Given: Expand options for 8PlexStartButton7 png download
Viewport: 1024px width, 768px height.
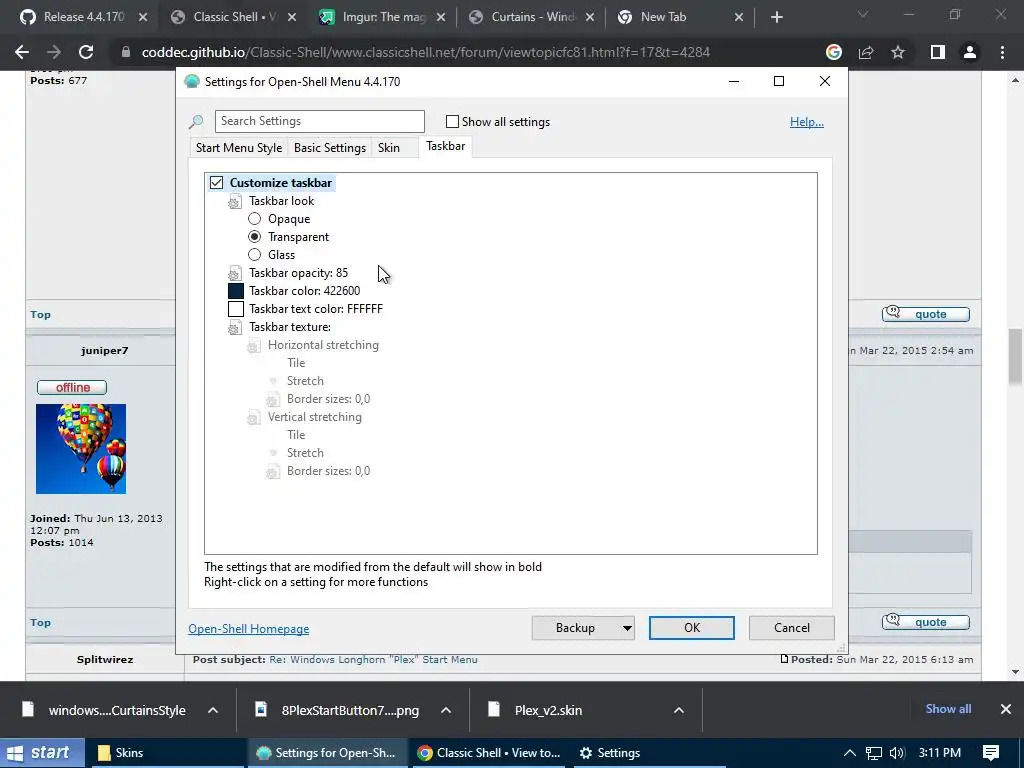Looking at the screenshot, I should [x=446, y=711].
